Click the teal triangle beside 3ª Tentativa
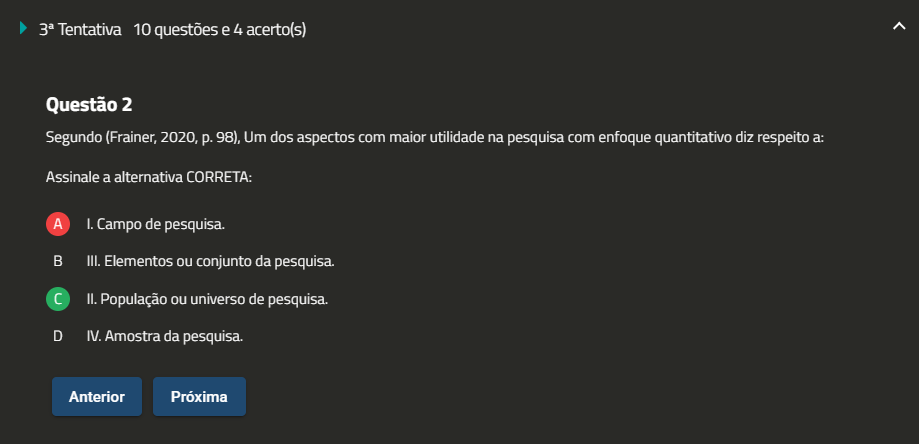The width and height of the screenshot is (919, 444). (x=23, y=29)
